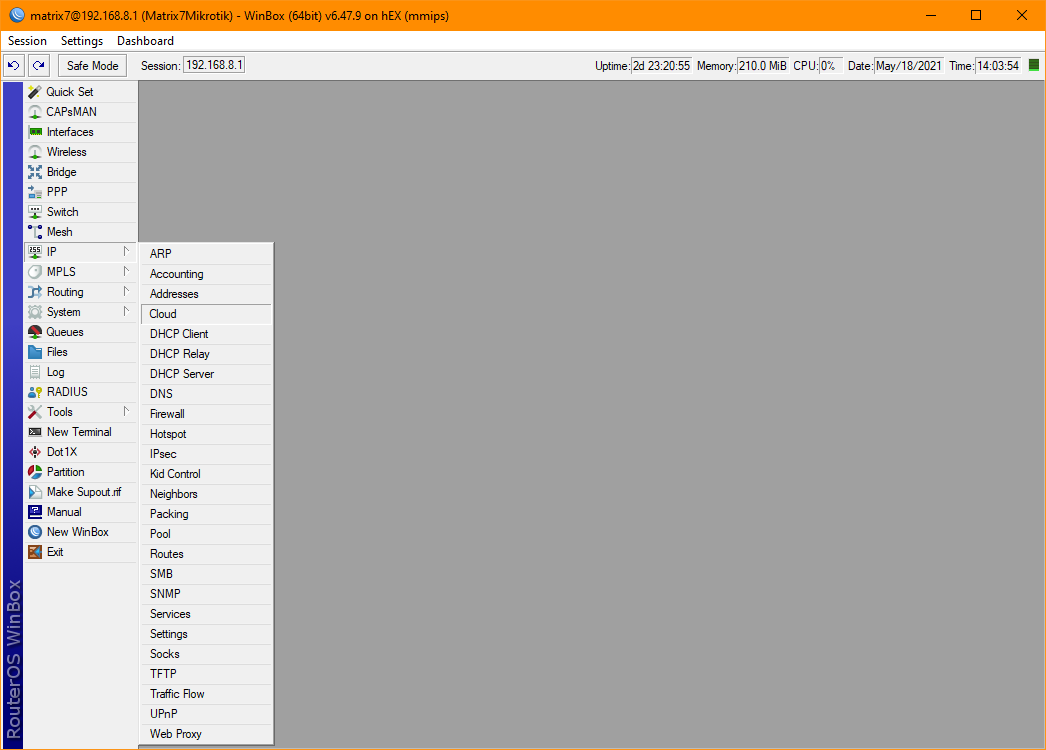Expand the IP submenu arrow
Viewport: 1046px width, 750px height.
coord(125,252)
